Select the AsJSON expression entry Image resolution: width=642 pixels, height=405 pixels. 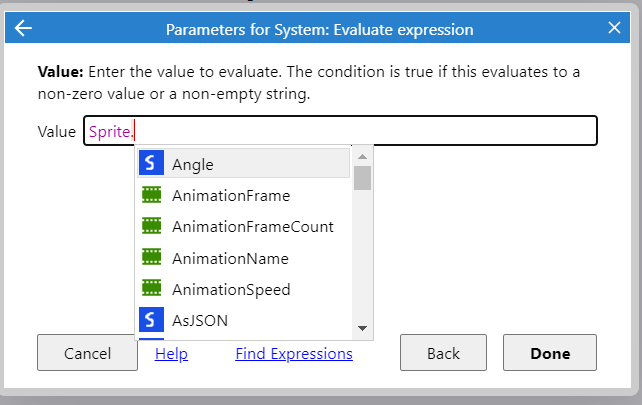click(x=200, y=321)
